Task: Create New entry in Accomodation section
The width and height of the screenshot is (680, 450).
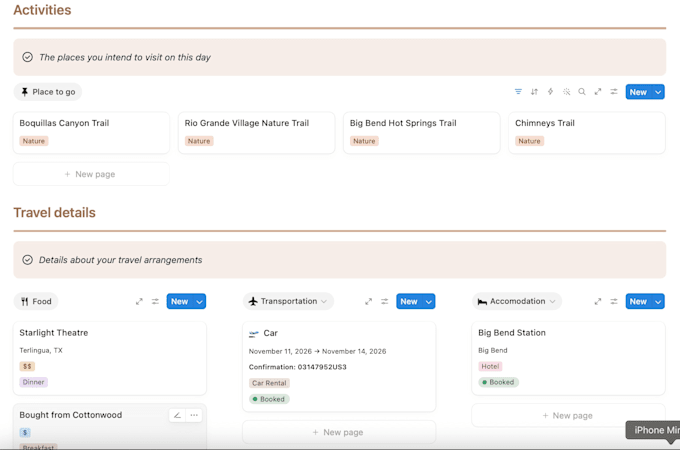Action: pos(638,301)
